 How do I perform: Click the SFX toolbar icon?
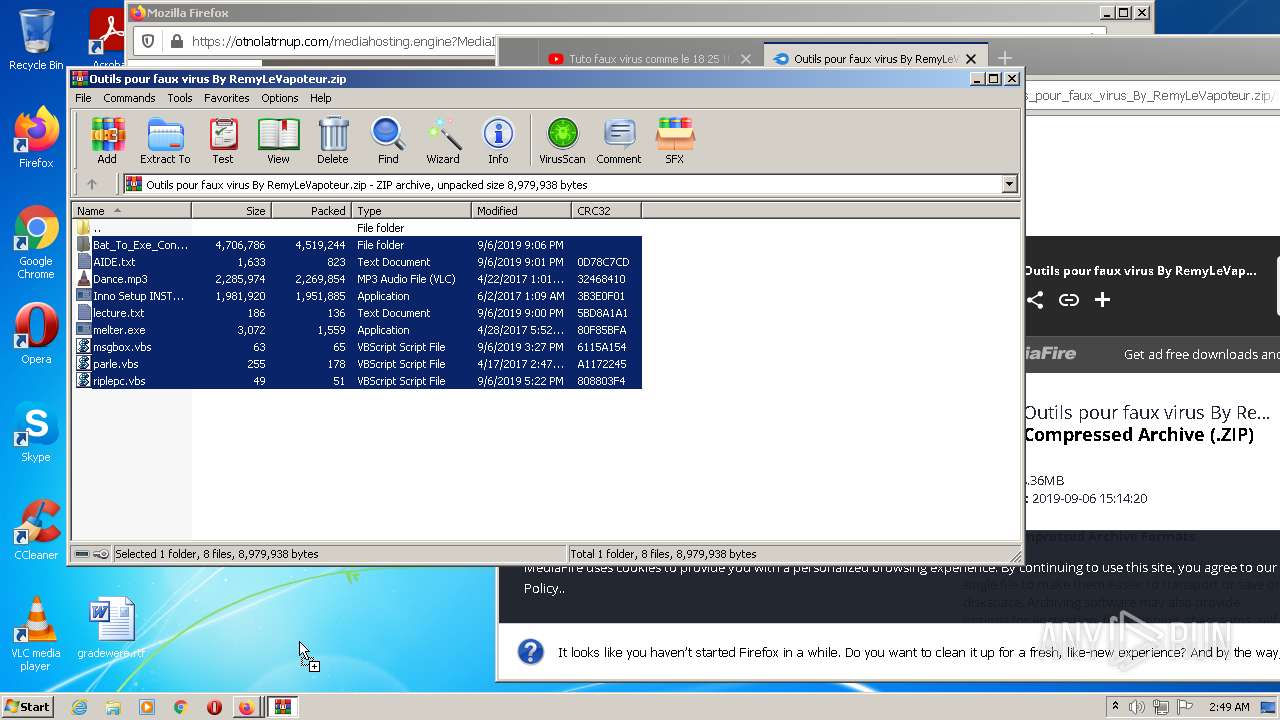(675, 141)
